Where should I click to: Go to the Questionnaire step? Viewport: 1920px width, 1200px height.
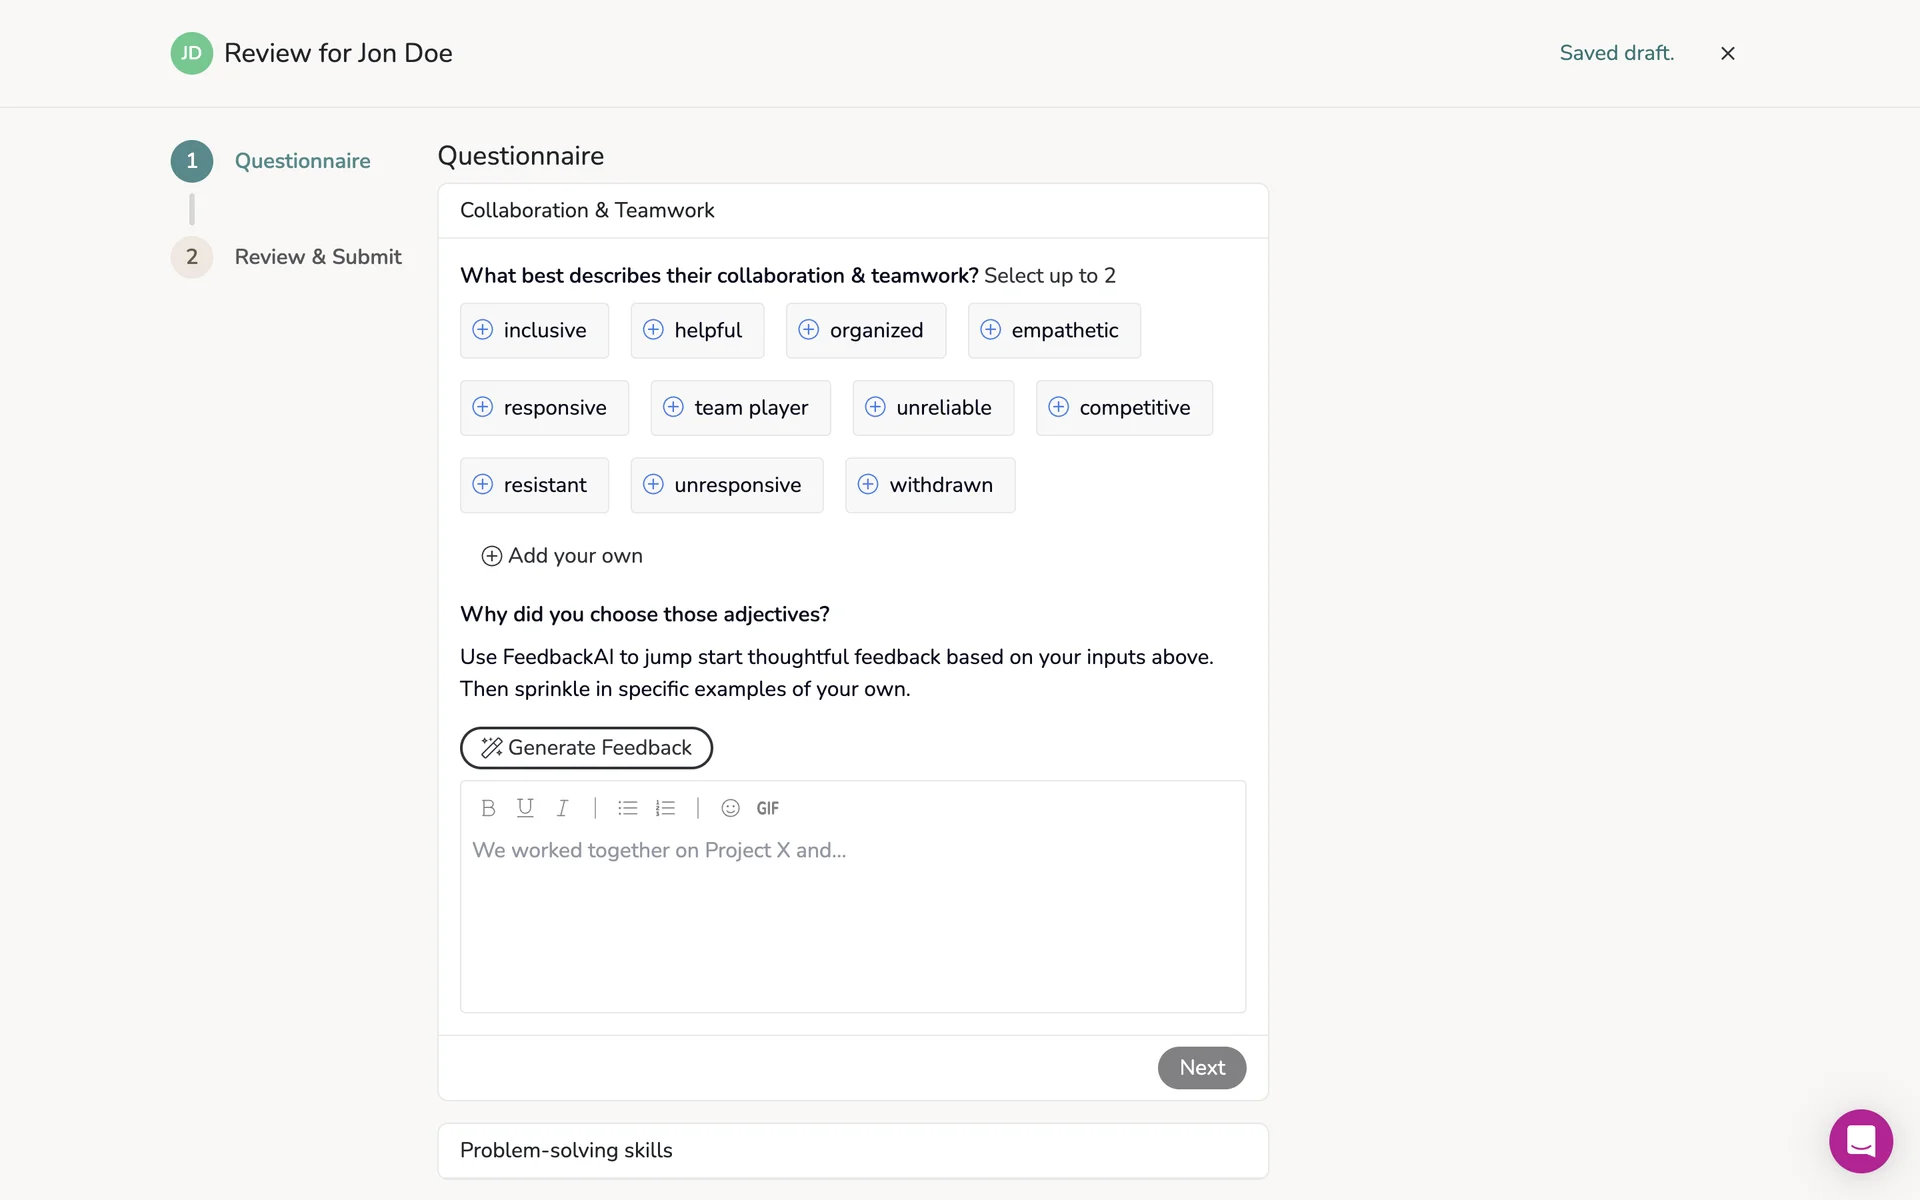pyautogui.click(x=302, y=161)
